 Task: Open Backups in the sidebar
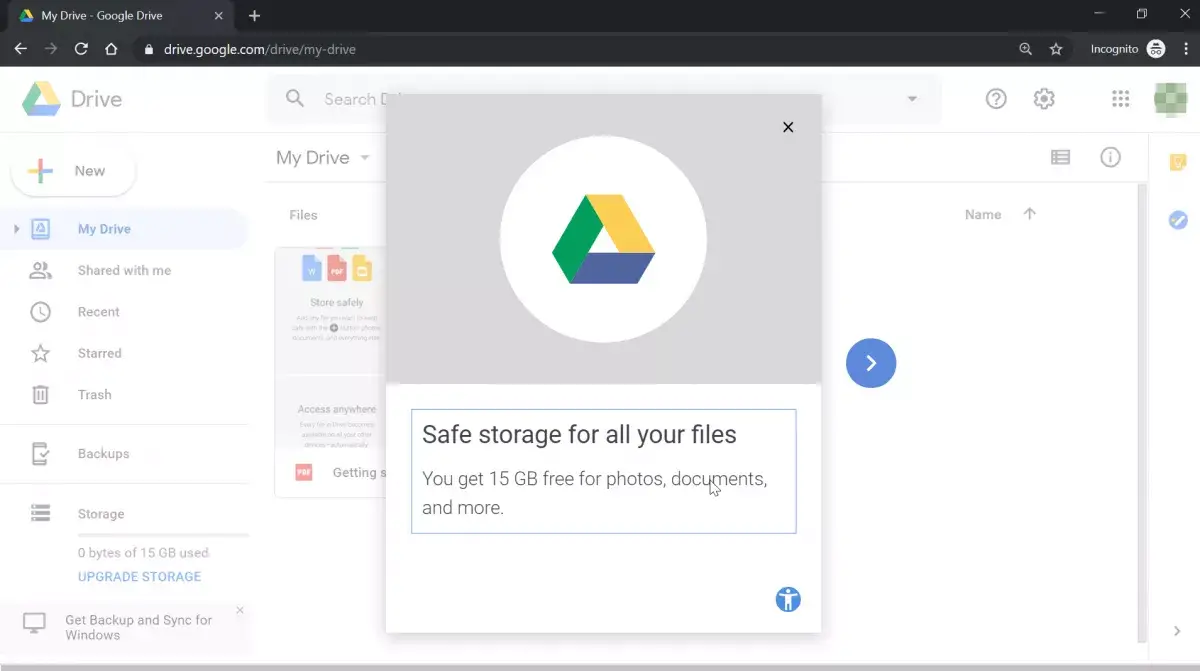coord(103,454)
